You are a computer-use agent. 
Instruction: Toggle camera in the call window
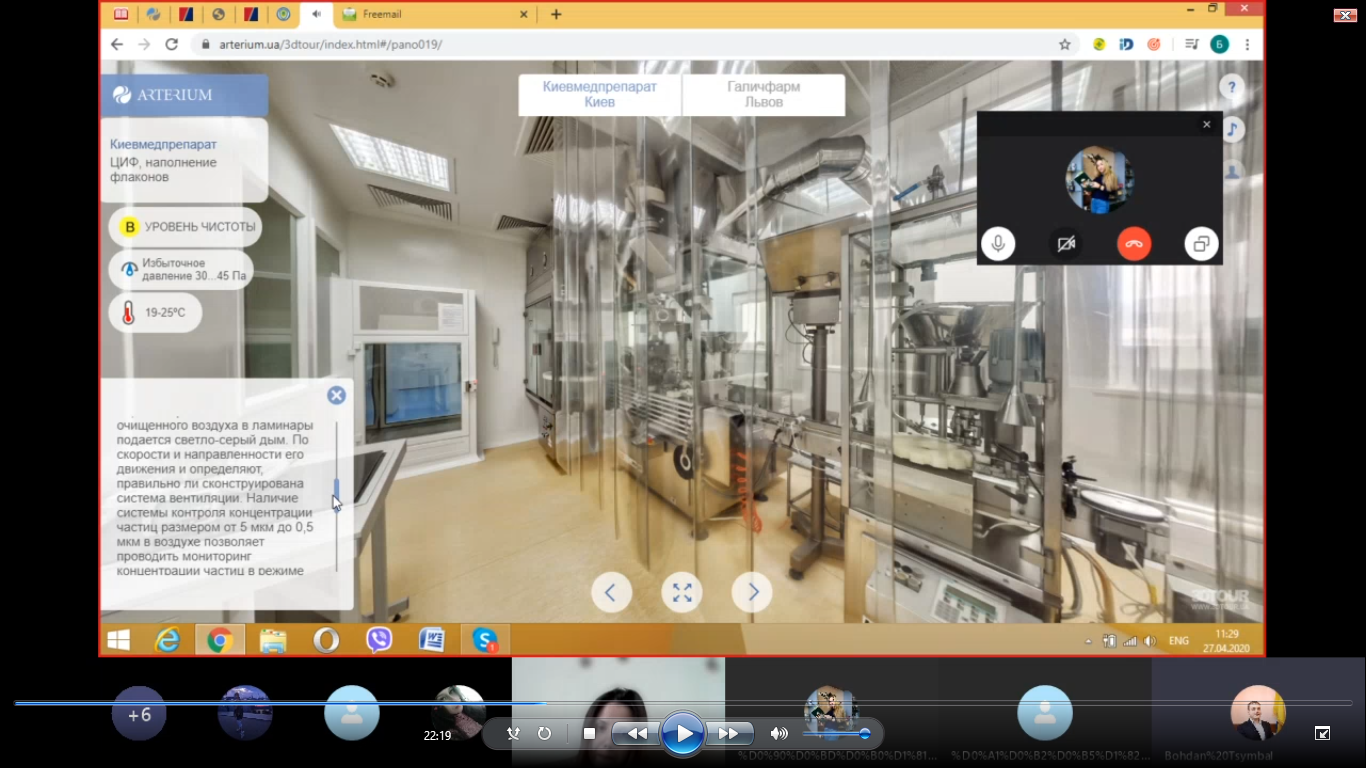point(1066,243)
